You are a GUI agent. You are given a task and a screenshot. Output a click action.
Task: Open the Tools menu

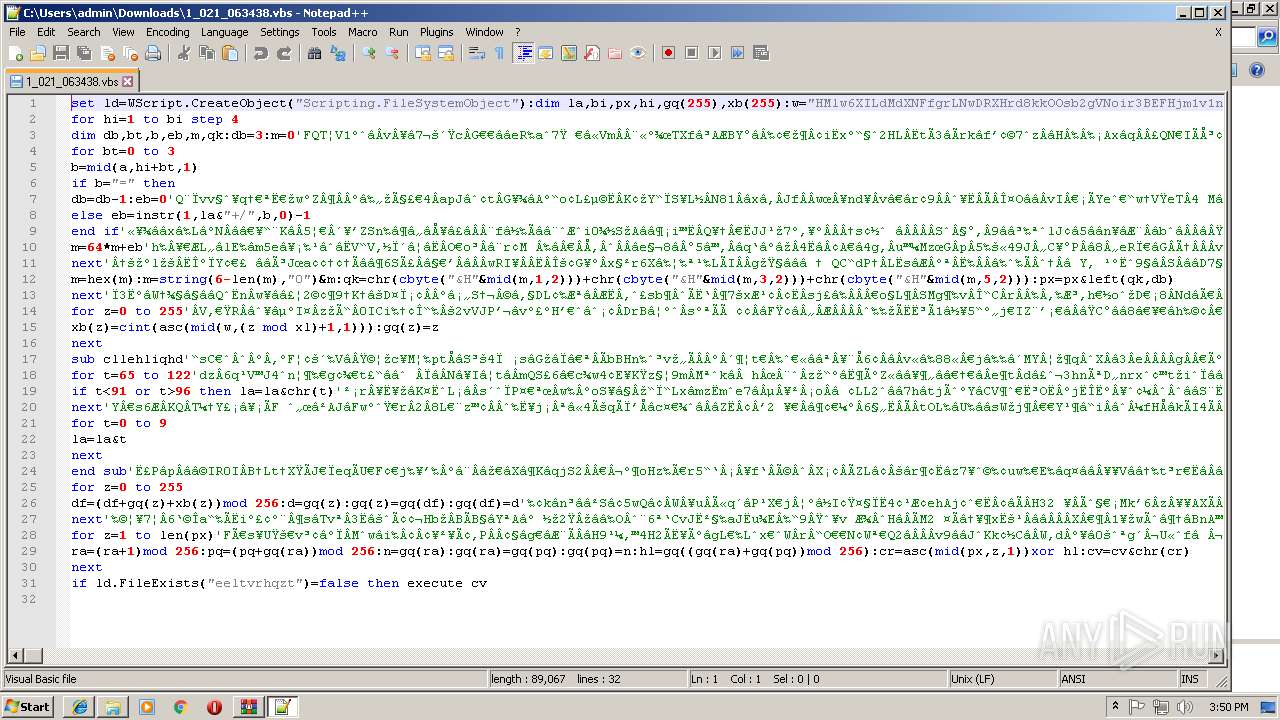coord(324,32)
